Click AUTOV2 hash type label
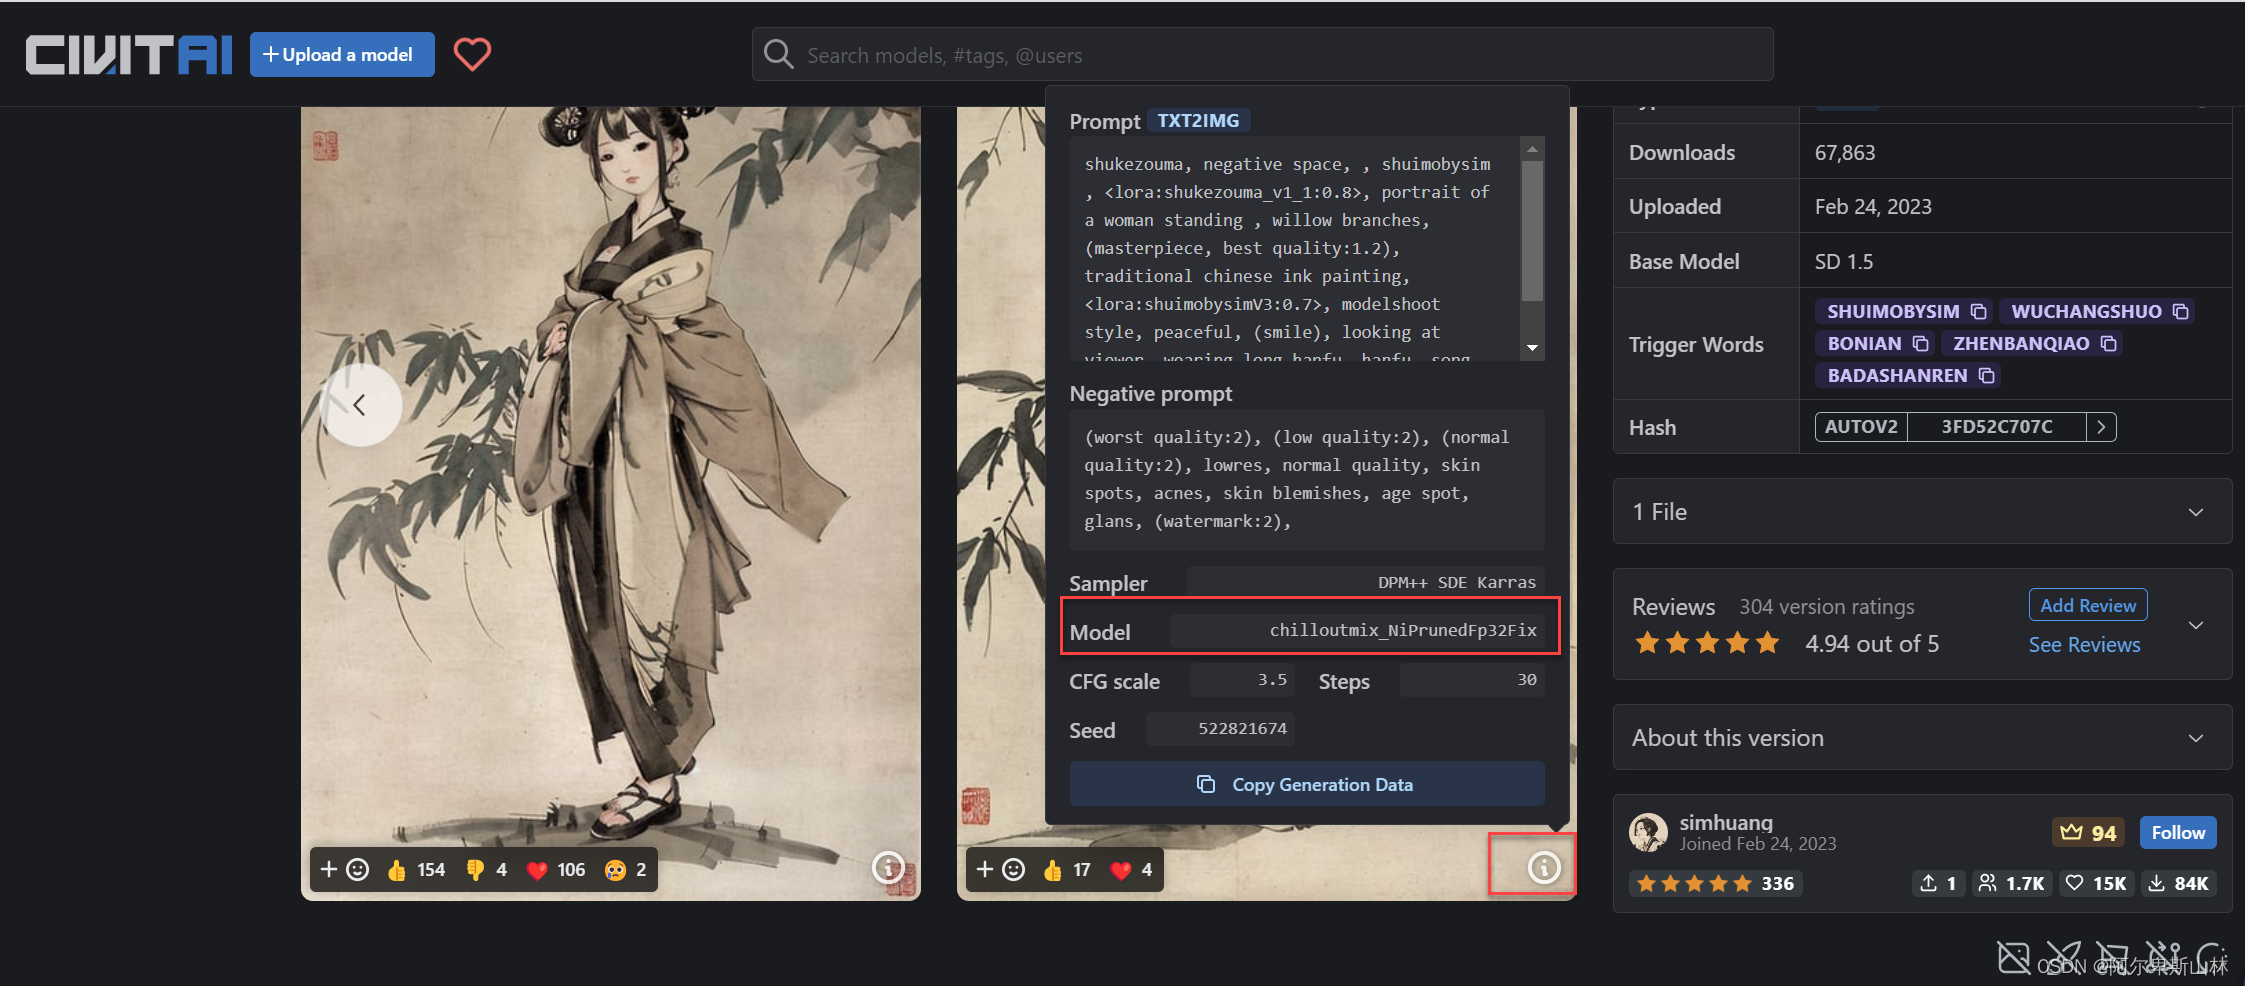The width and height of the screenshot is (2245, 986). (x=1861, y=427)
